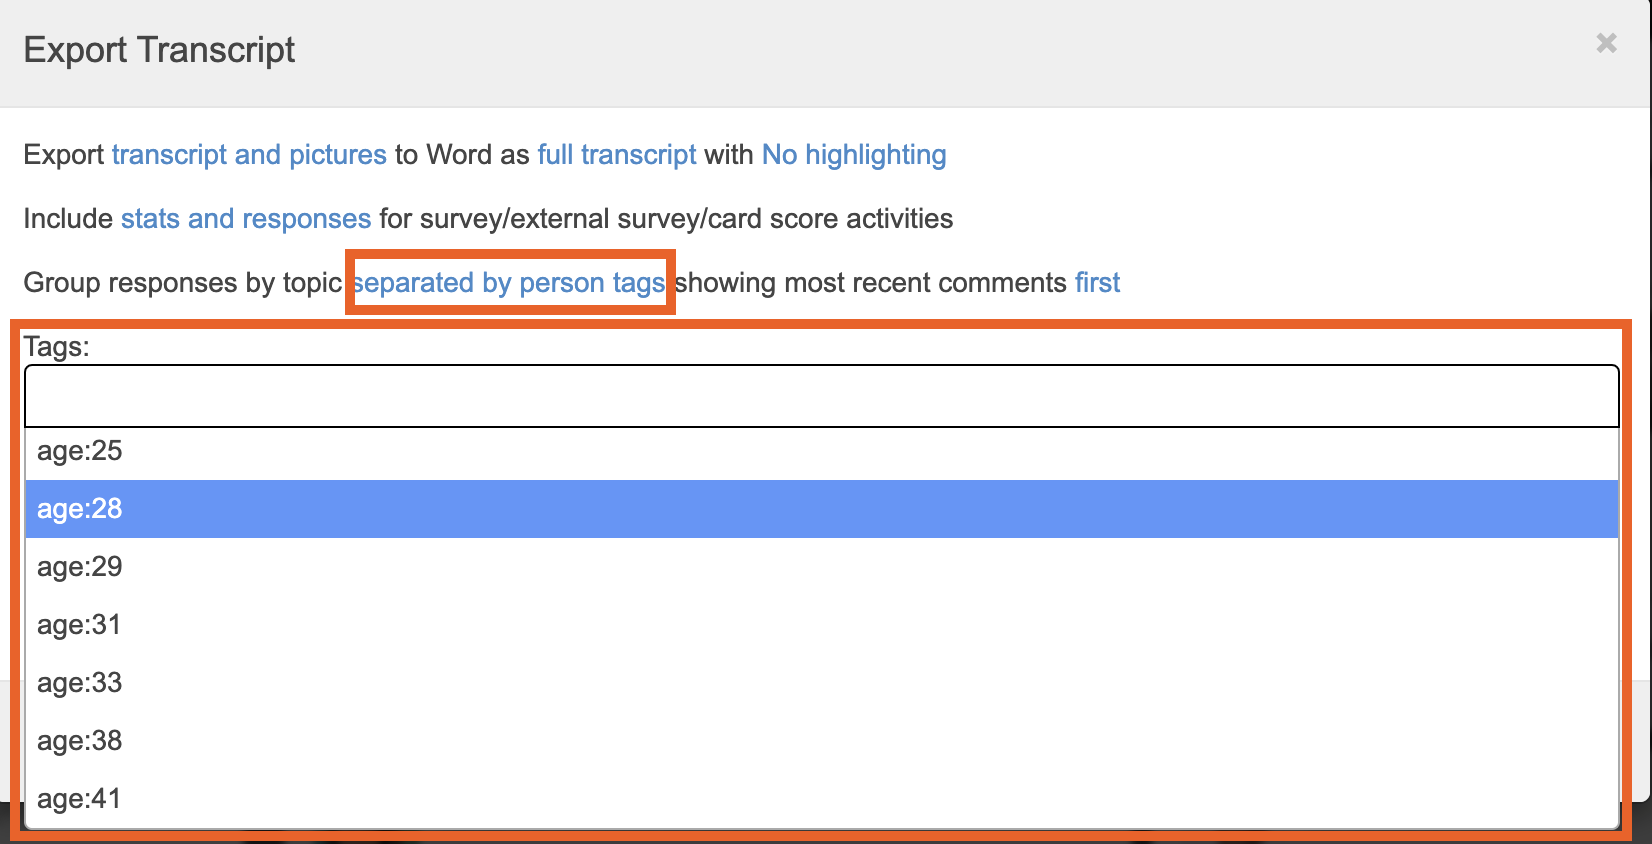Viewport: 1652px width, 844px height.
Task: Click the 'stats and responses' link
Action: pos(246,219)
